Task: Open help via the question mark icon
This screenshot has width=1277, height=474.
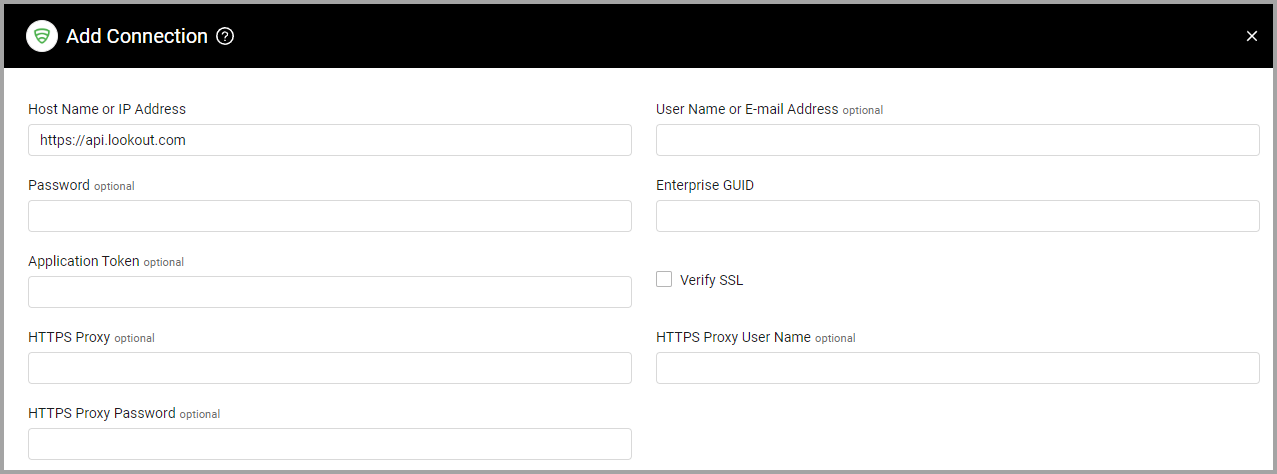Action: [x=225, y=37]
